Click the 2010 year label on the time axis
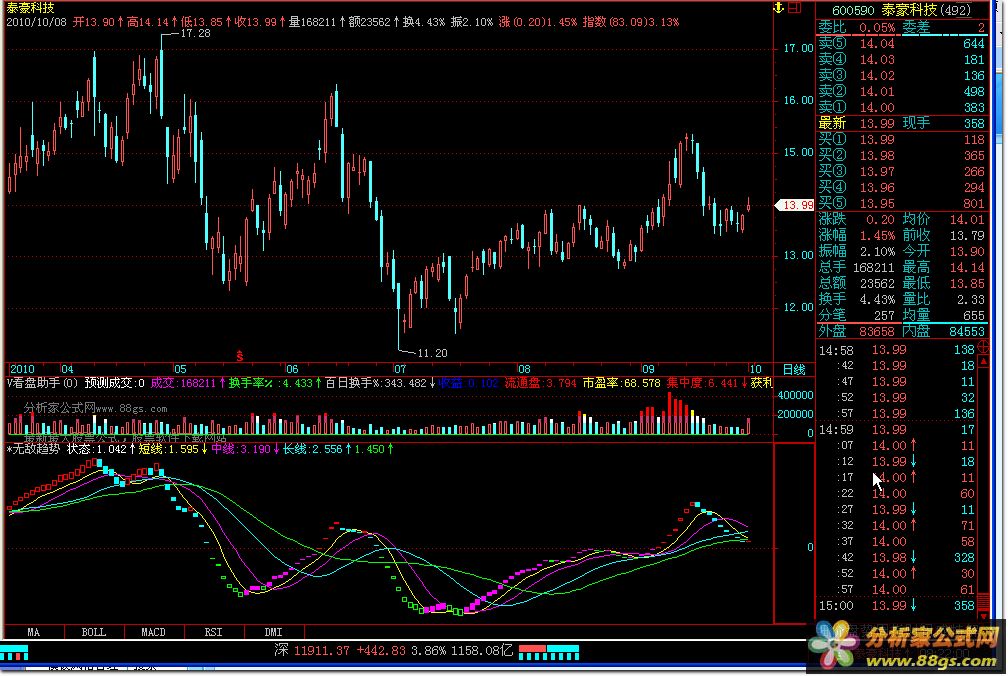Screen dimensions: 1008x676 pos(22,369)
